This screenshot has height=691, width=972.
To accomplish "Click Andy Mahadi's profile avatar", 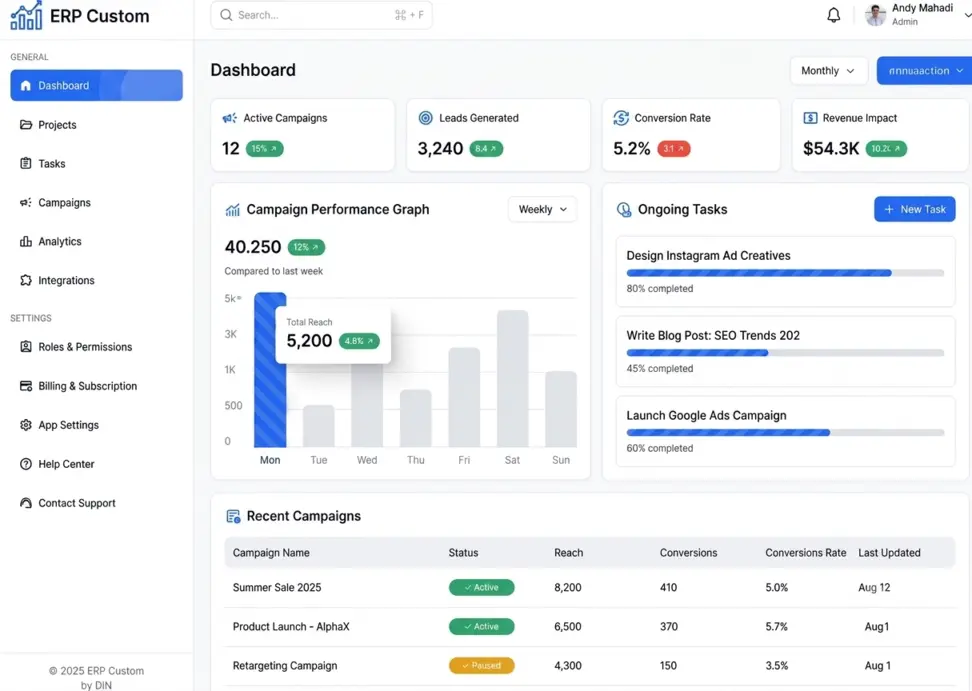I will (875, 15).
